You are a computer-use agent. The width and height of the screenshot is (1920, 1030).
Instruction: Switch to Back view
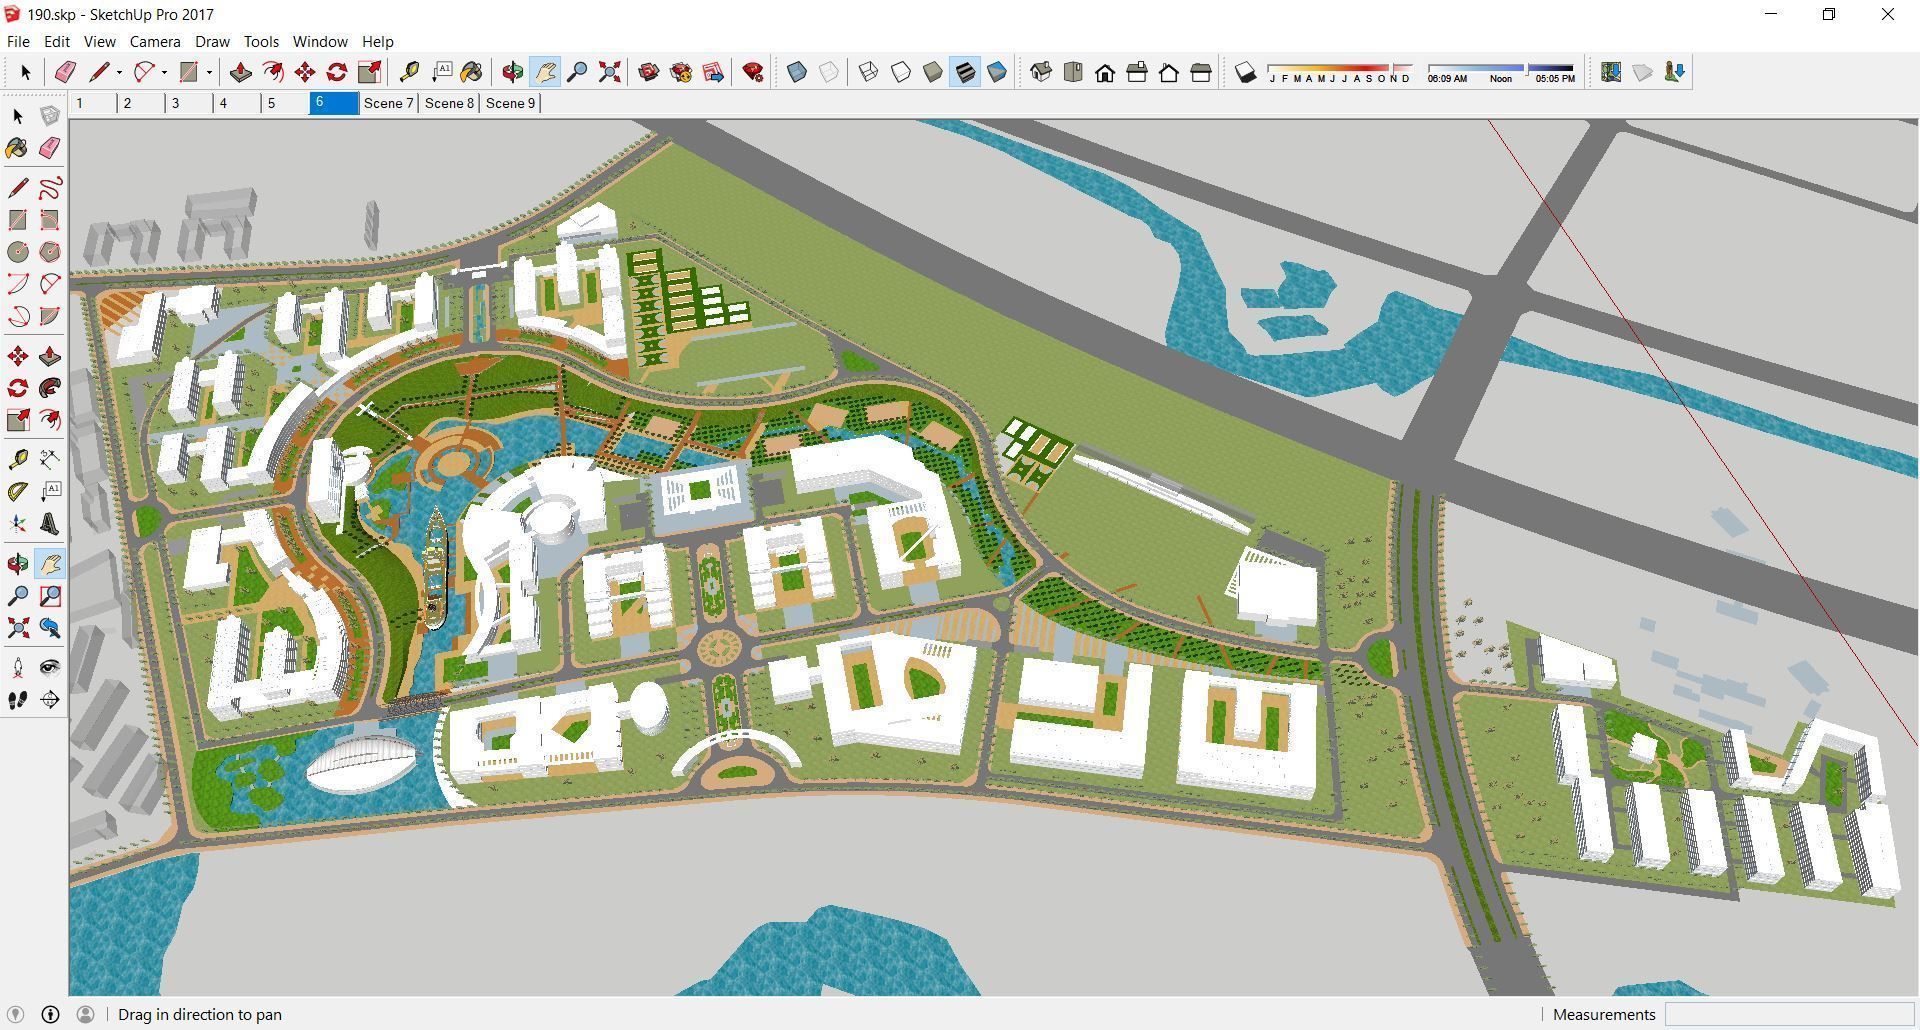pos(1169,72)
